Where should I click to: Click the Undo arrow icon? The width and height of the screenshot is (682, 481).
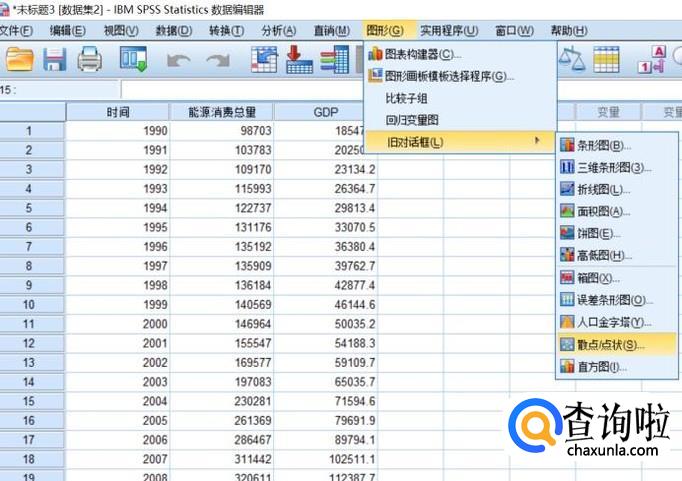point(178,60)
